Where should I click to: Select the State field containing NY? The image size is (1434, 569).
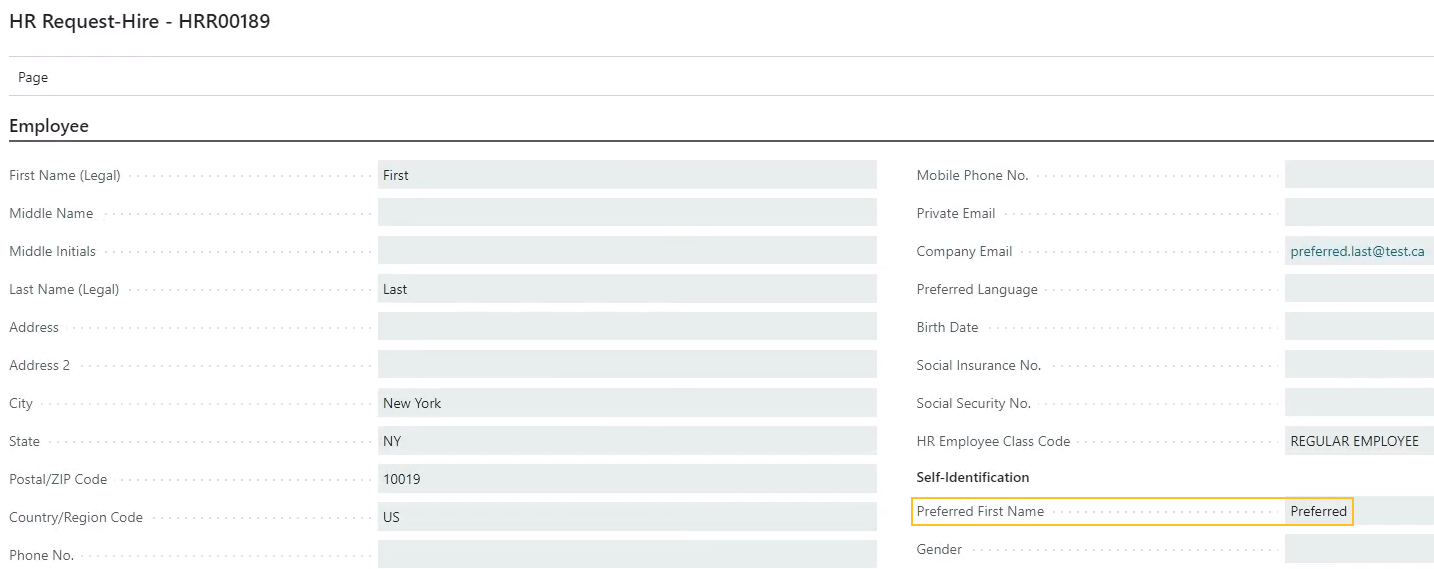626,441
